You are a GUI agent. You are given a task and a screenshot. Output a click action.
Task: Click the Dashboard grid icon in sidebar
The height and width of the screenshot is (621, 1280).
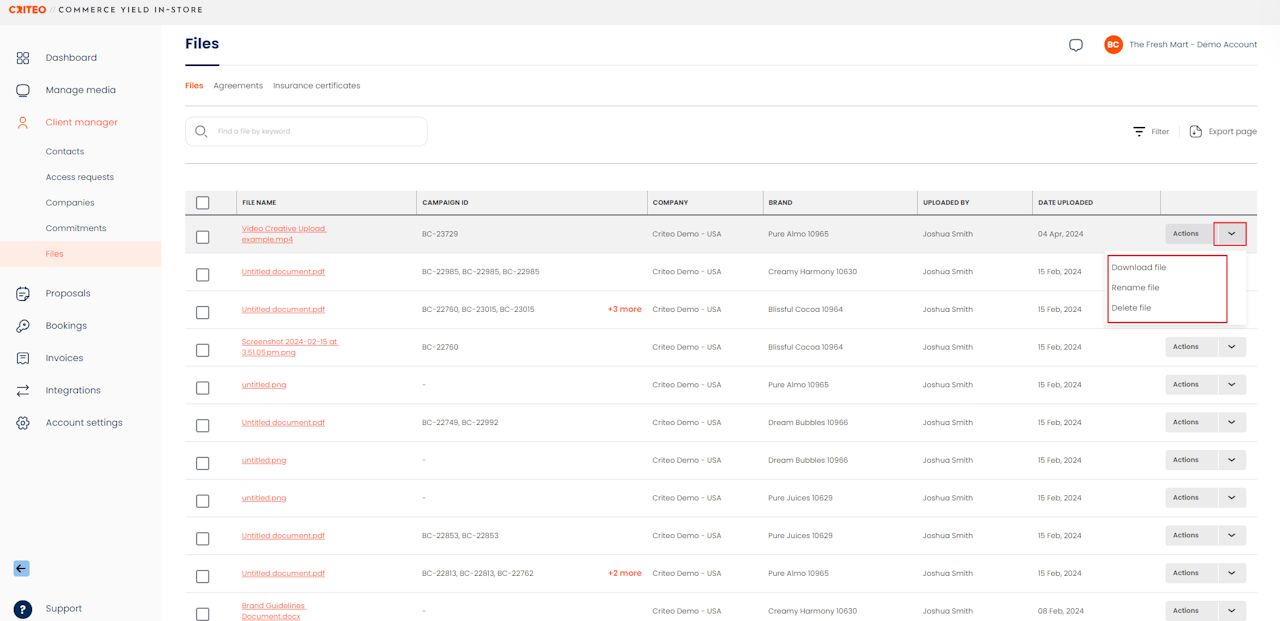pos(23,58)
